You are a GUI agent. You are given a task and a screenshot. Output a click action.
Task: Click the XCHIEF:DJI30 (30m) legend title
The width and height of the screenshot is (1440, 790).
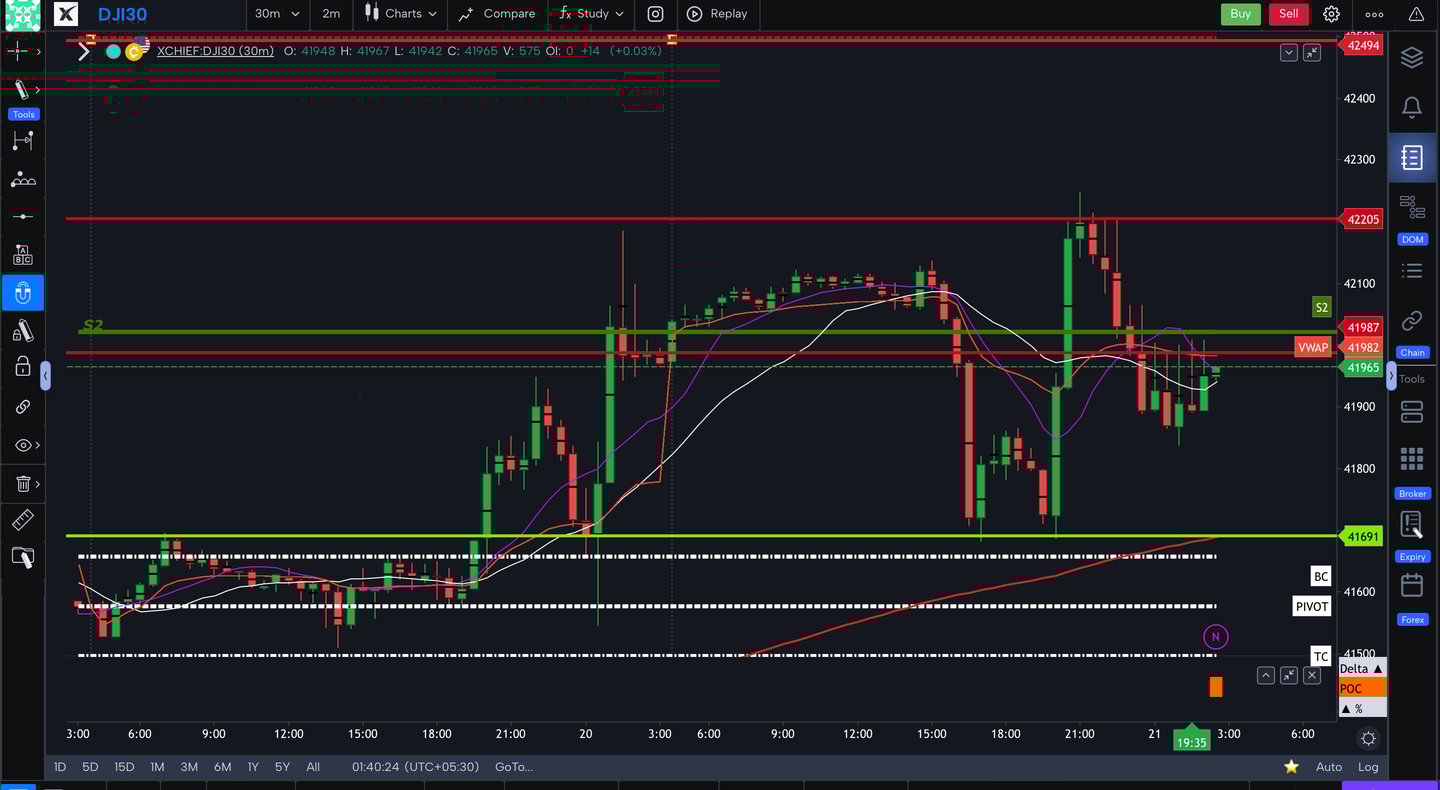pos(215,50)
